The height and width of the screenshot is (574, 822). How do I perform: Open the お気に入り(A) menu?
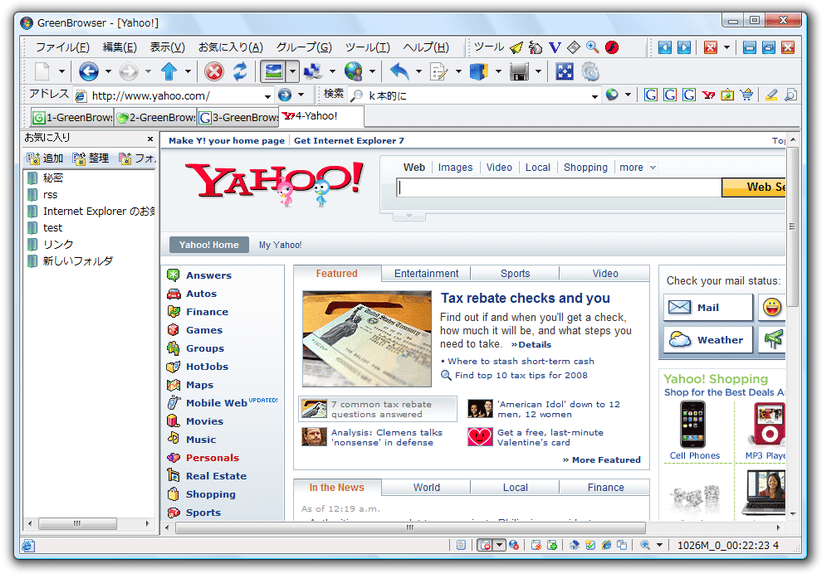(x=231, y=47)
